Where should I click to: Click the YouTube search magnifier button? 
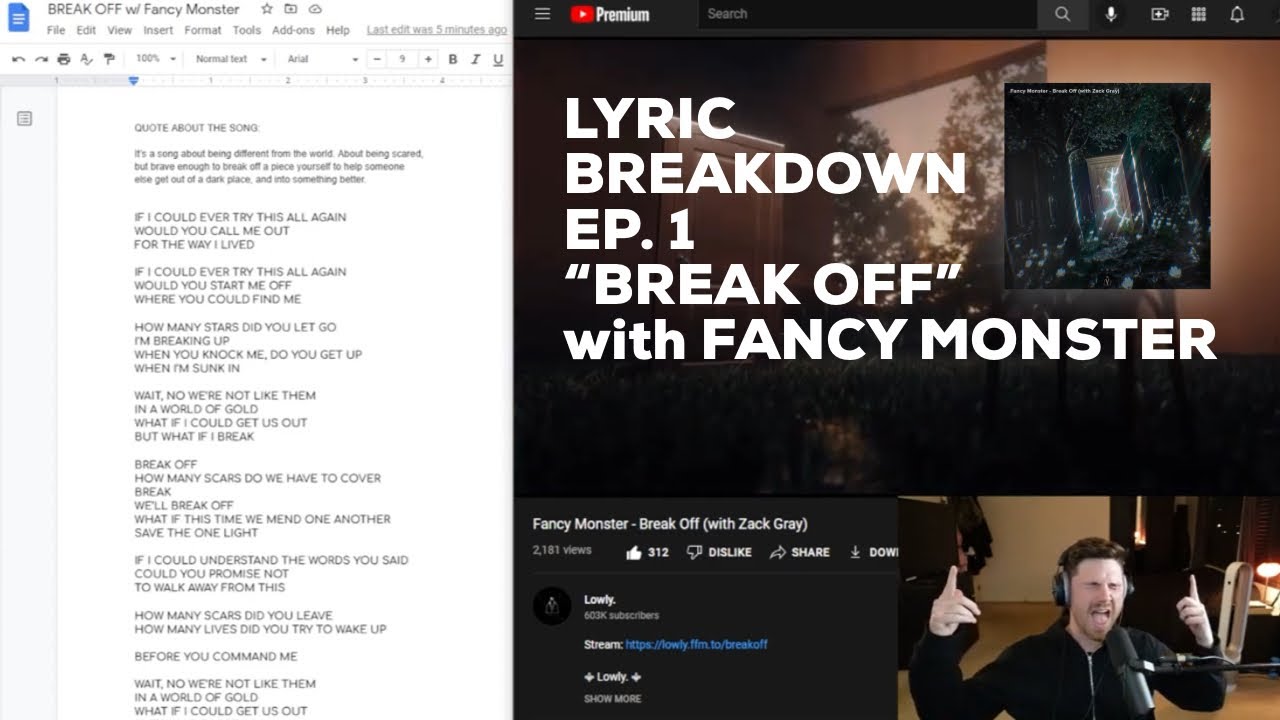coord(1062,14)
